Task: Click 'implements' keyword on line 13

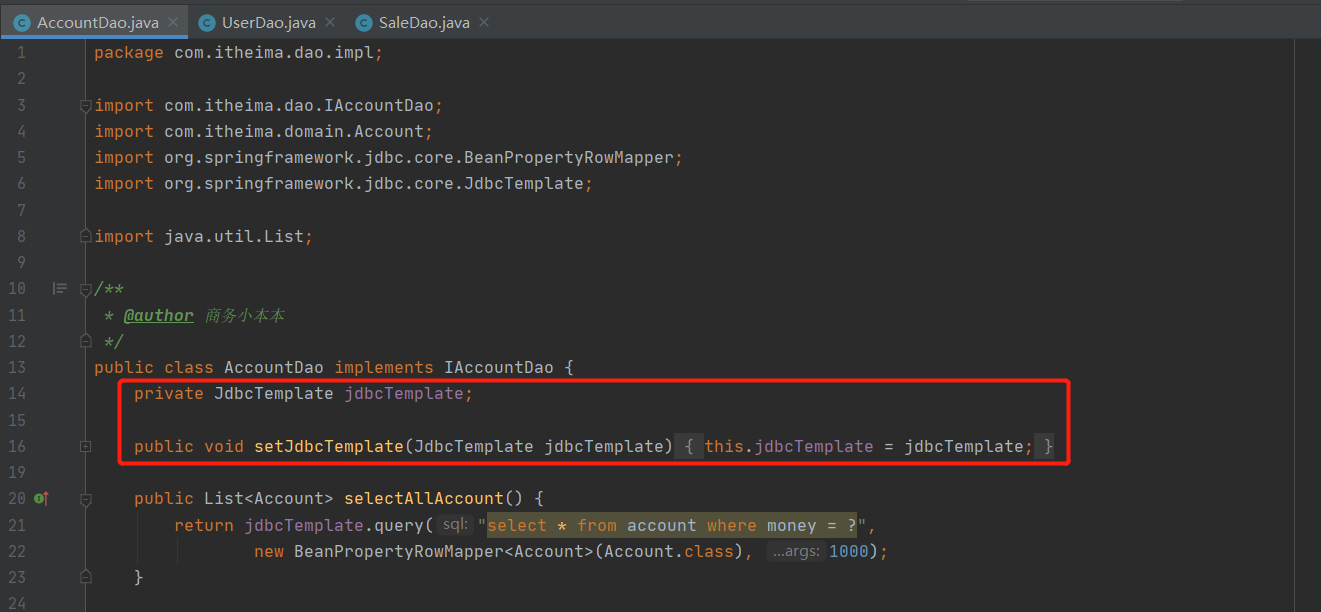Action: (384, 368)
